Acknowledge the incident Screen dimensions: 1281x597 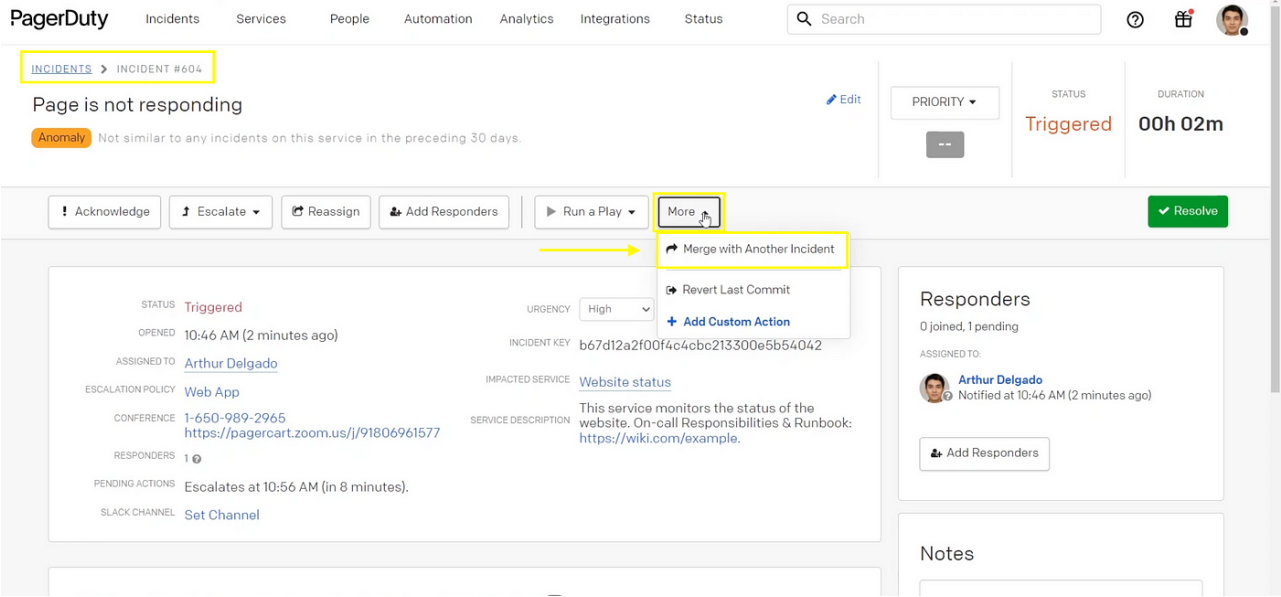(x=104, y=212)
